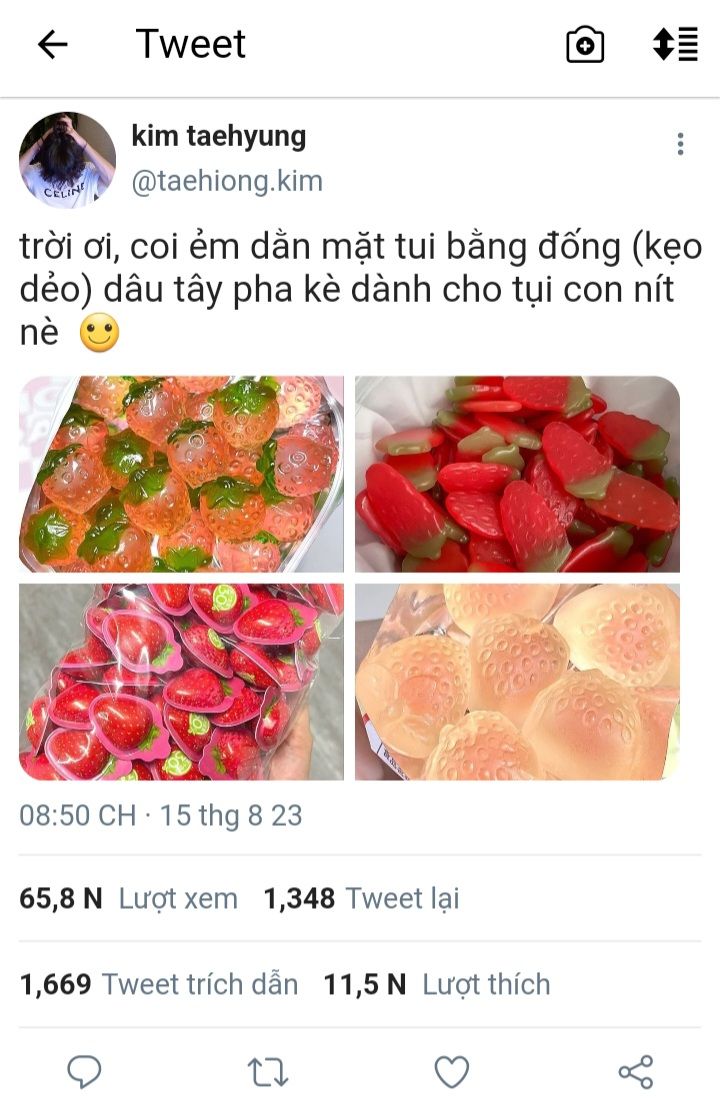Tap the 65,8 N Lượt xem count
This screenshot has width=720, height=1111.
pos(128,898)
